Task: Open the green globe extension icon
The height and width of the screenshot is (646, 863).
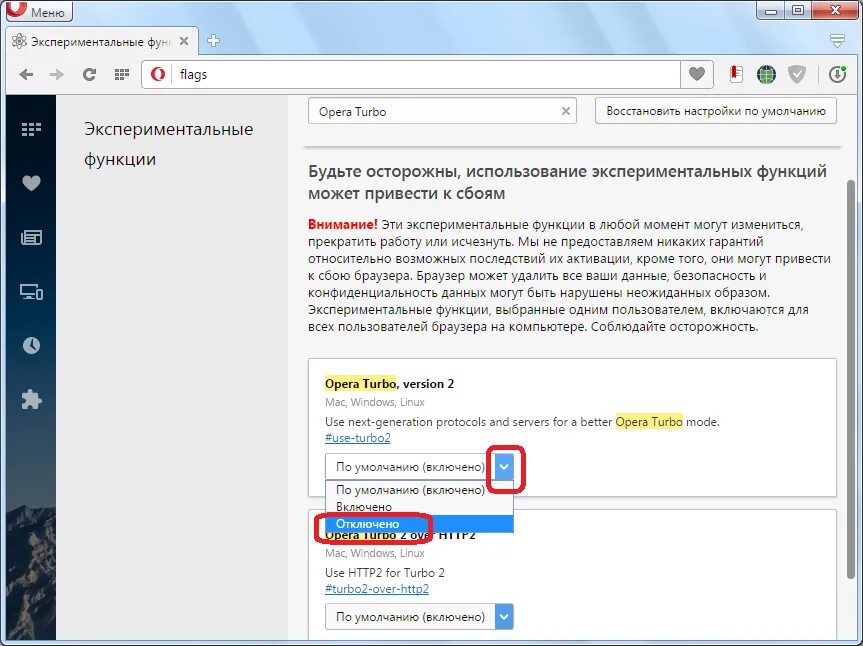Action: tap(766, 74)
